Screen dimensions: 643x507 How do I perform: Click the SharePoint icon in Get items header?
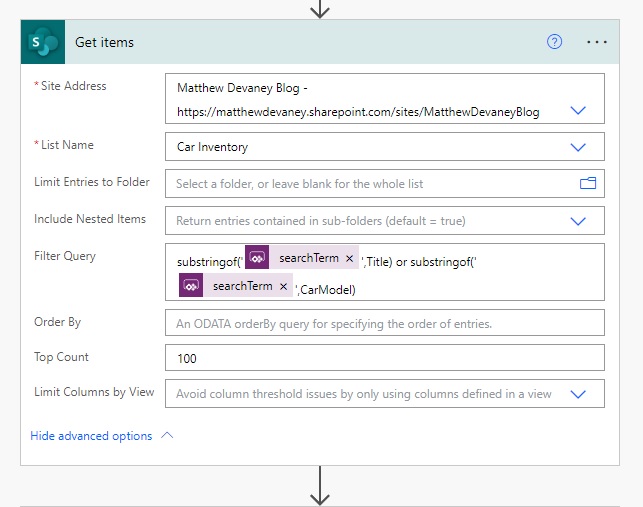[43, 42]
